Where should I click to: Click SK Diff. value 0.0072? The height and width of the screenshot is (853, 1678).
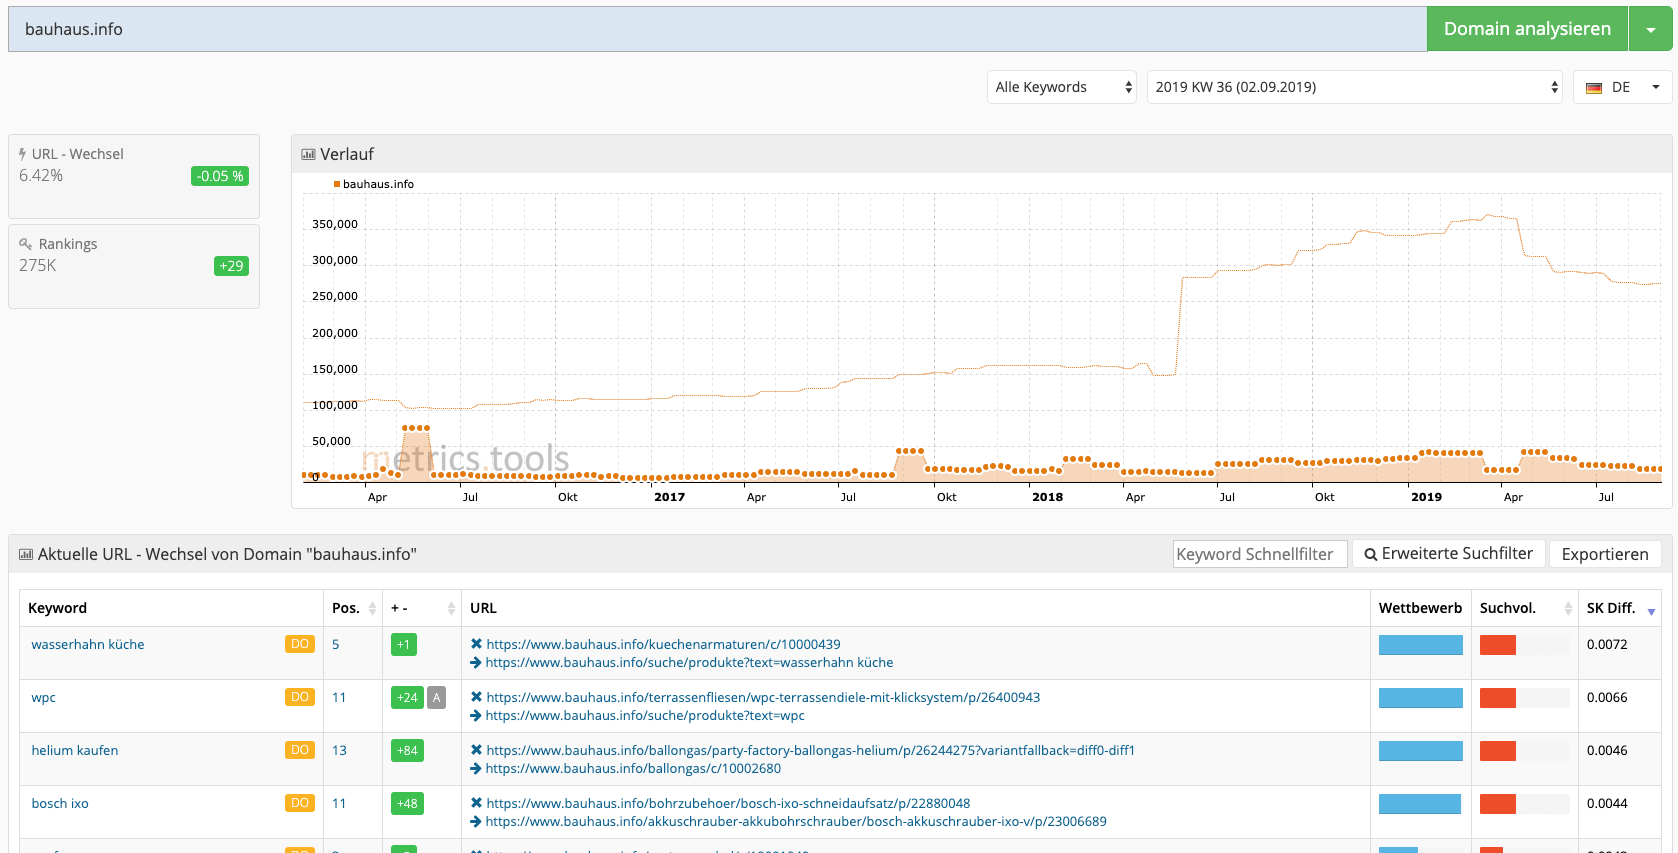click(1607, 645)
